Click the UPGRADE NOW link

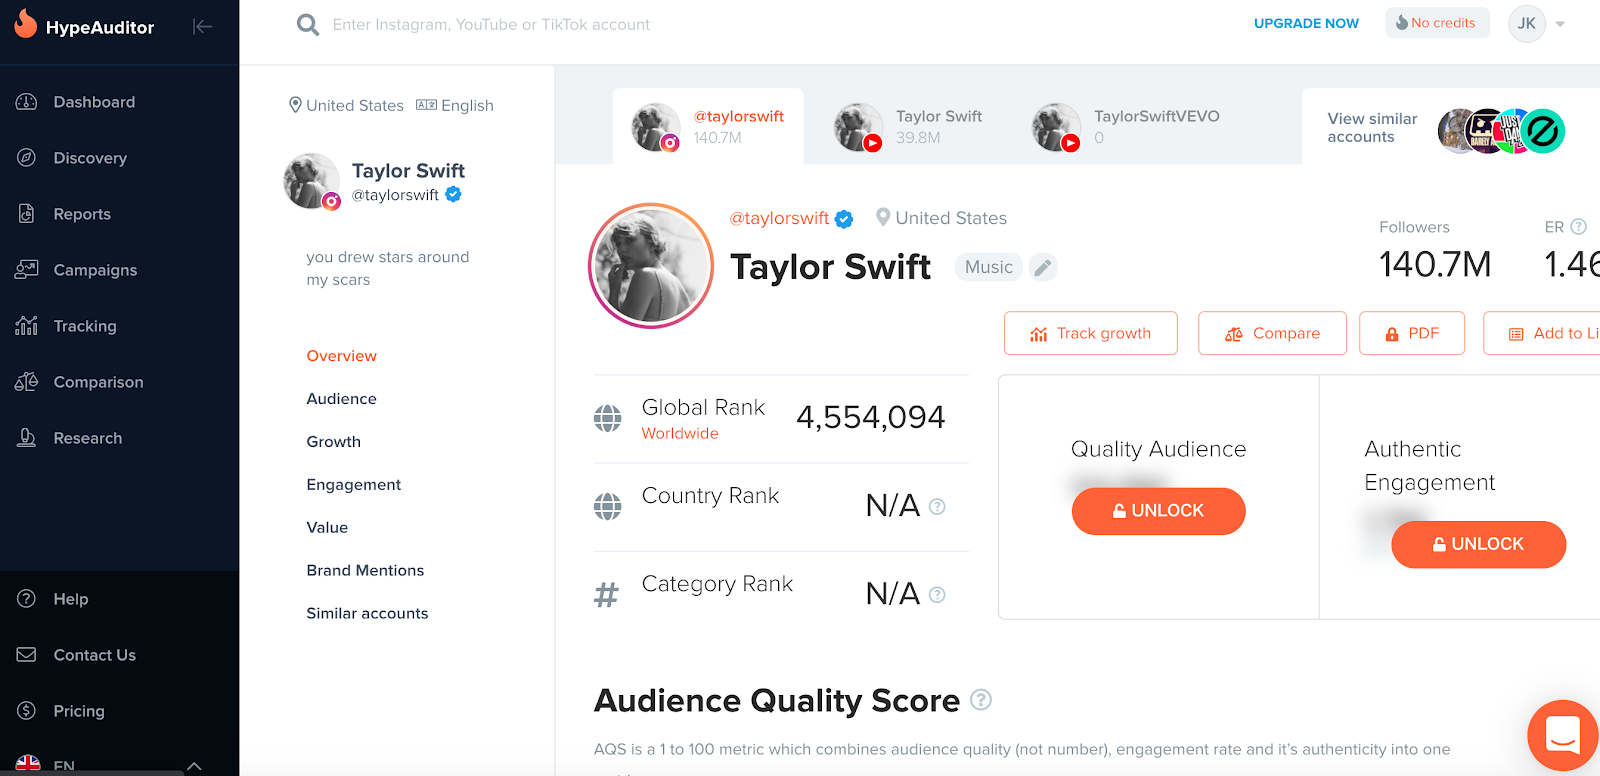click(x=1306, y=24)
